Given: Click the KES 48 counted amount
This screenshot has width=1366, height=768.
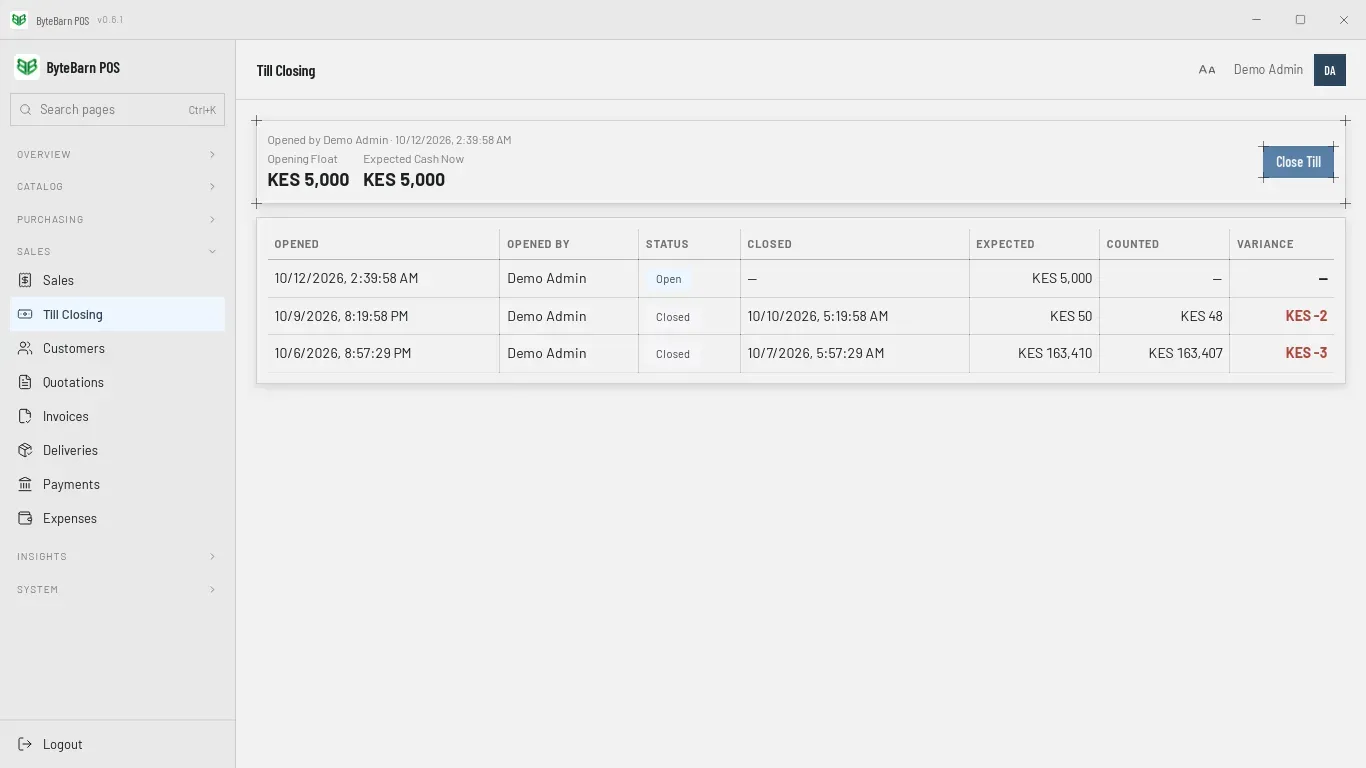Looking at the screenshot, I should tap(1201, 316).
